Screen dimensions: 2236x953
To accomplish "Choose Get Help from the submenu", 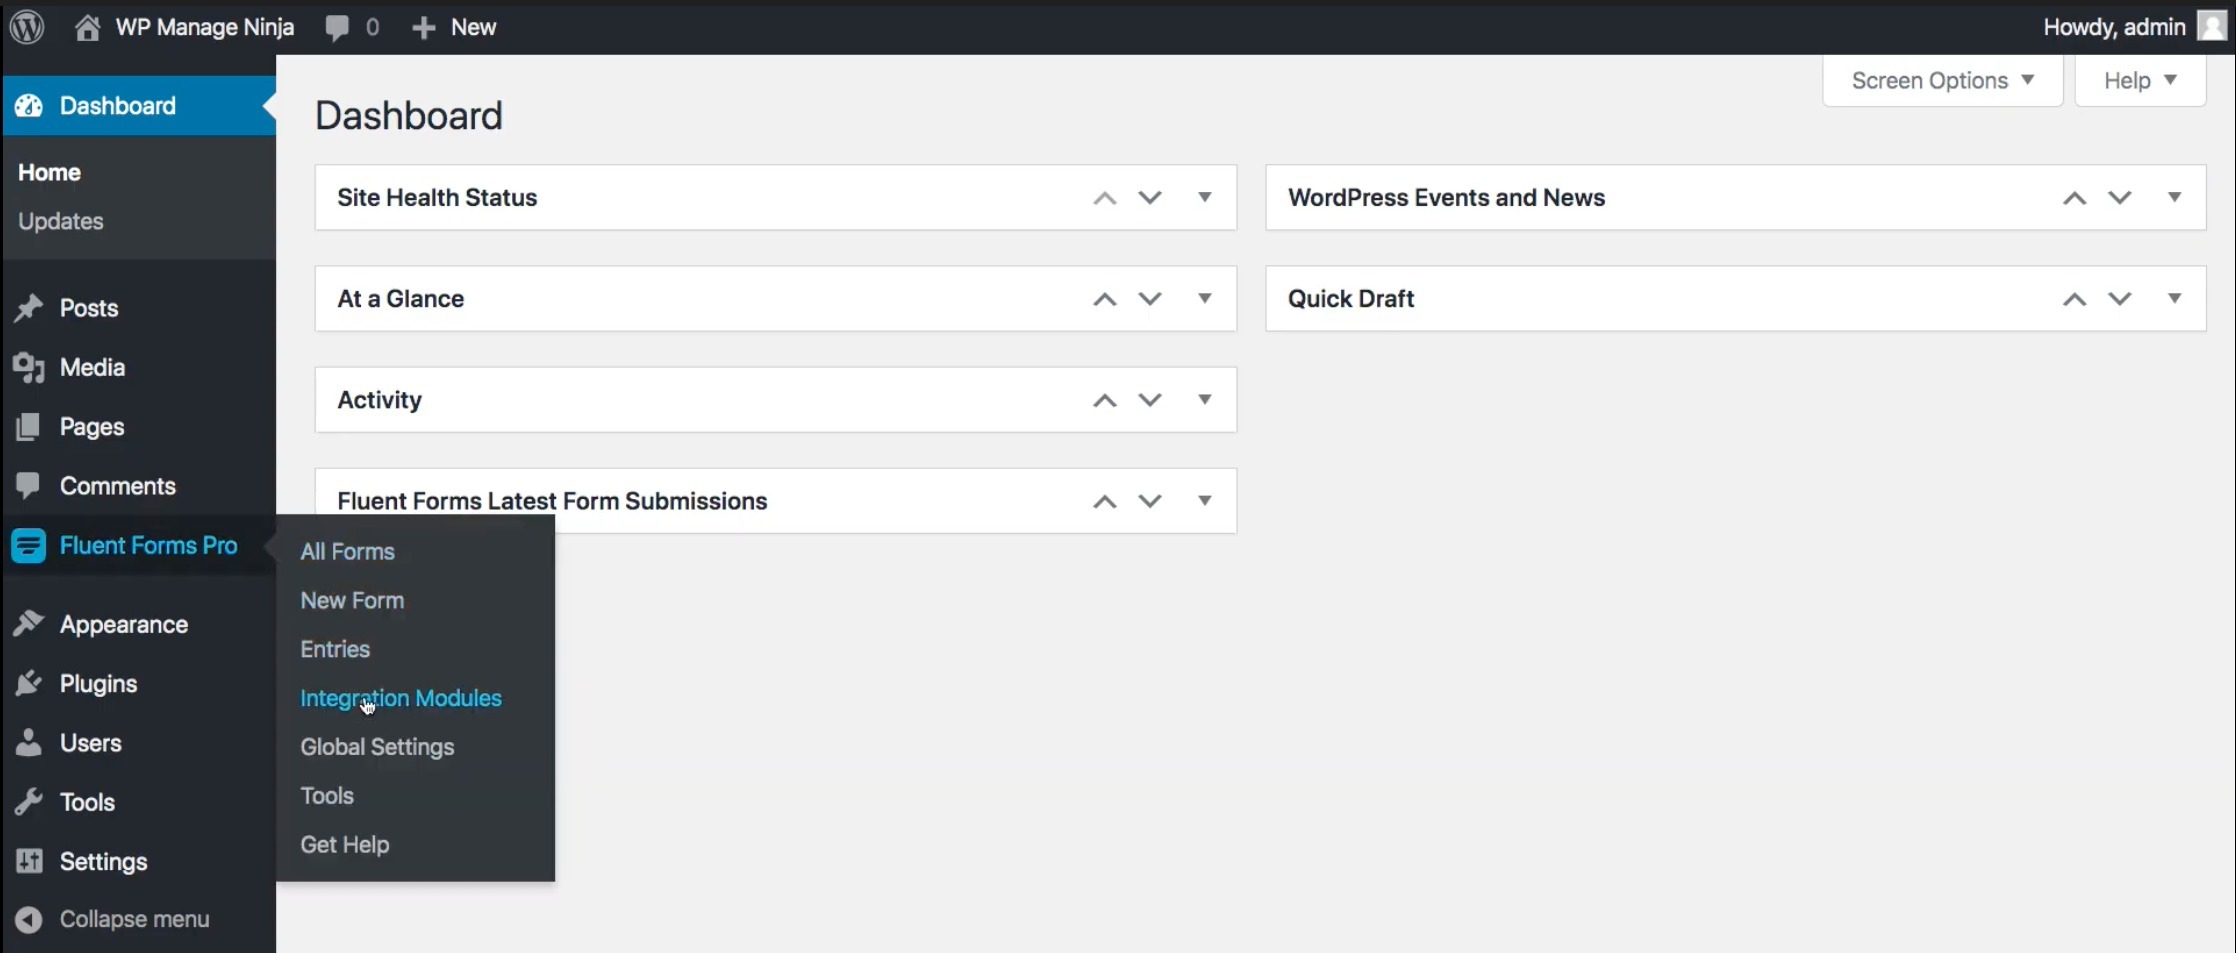I will [x=345, y=845].
